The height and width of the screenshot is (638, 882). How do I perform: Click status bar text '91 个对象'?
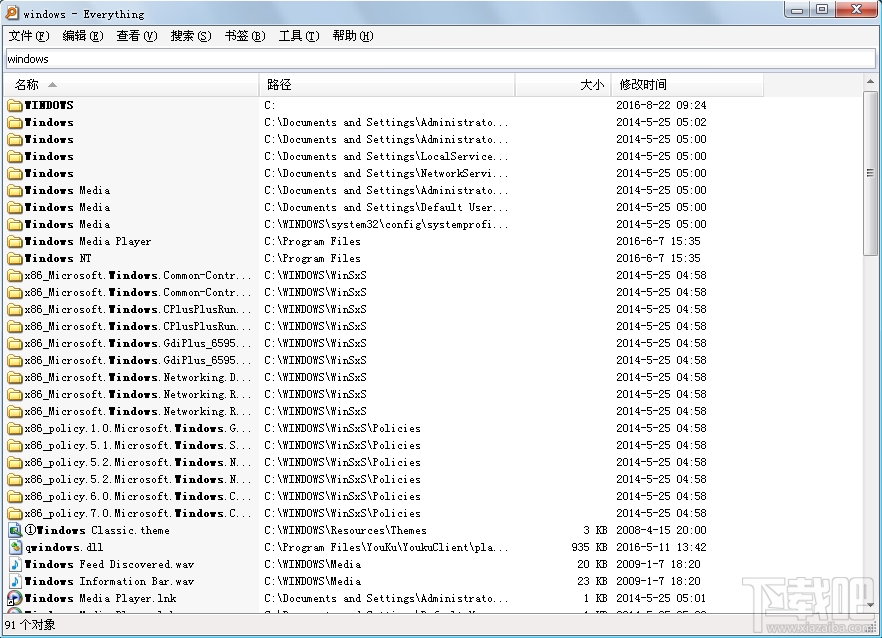30,624
